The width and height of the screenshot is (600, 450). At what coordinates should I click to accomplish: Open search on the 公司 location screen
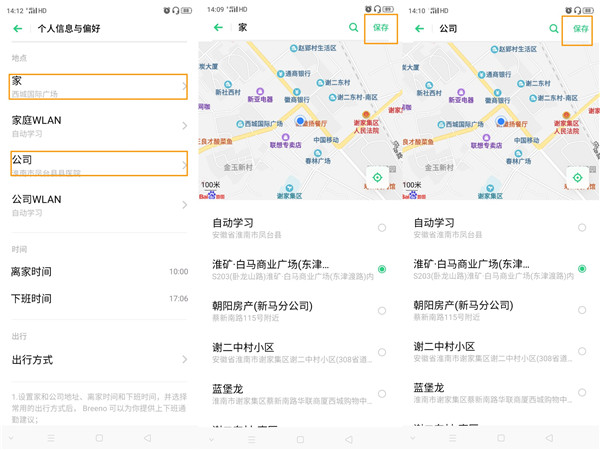coord(553,29)
